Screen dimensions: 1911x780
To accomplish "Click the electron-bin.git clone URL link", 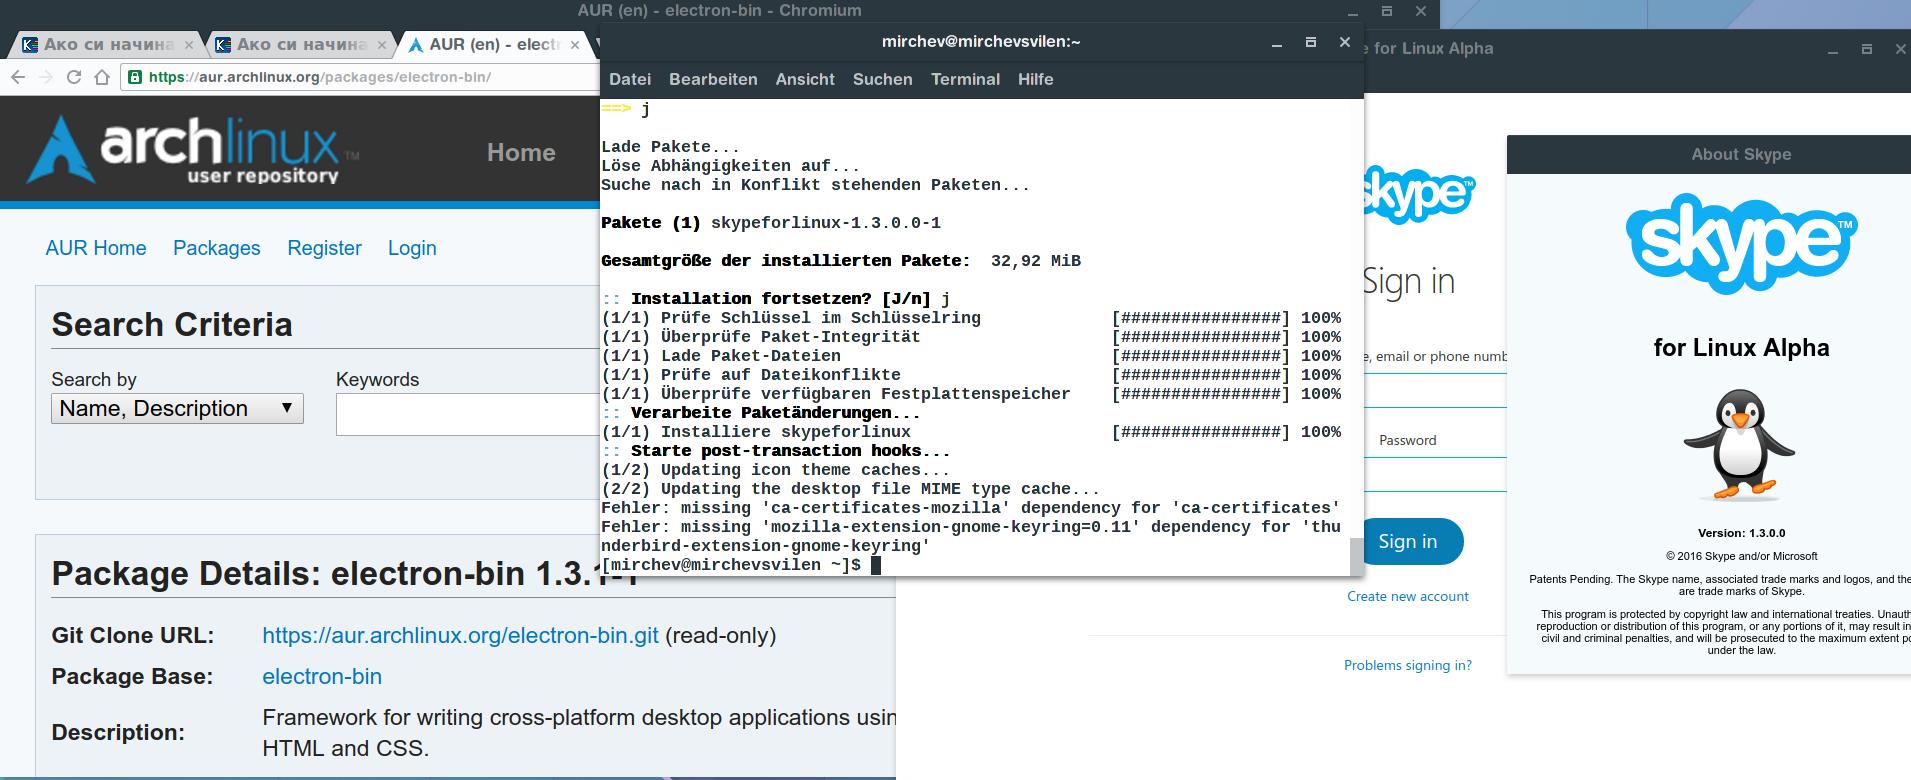I will tap(460, 635).
